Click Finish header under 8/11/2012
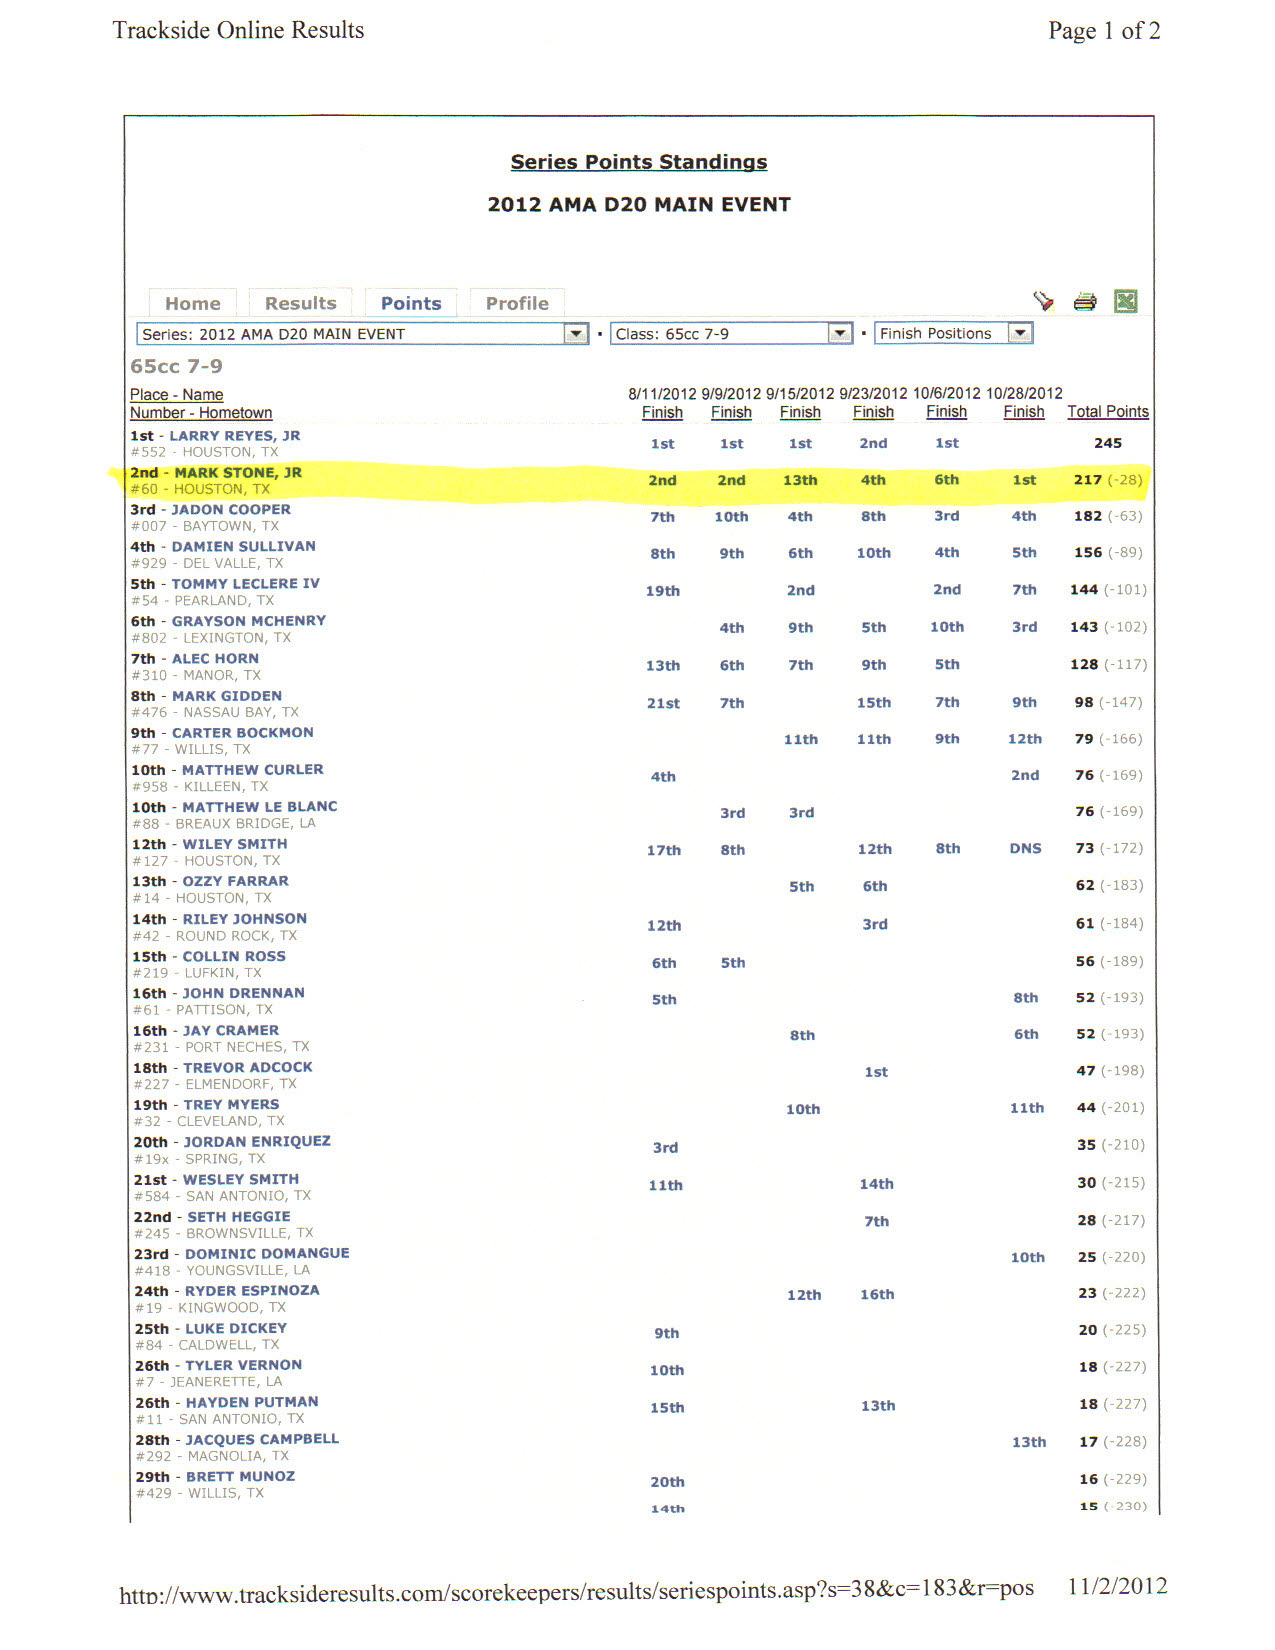The image size is (1275, 1650). click(x=662, y=412)
